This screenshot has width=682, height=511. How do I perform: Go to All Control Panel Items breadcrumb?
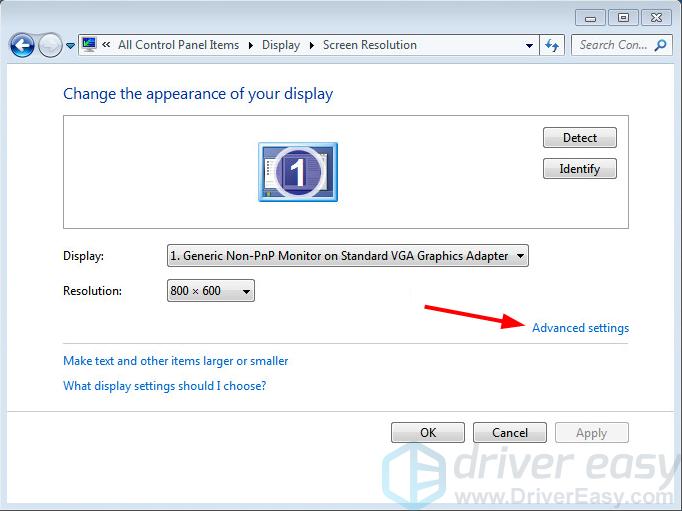[x=178, y=45]
